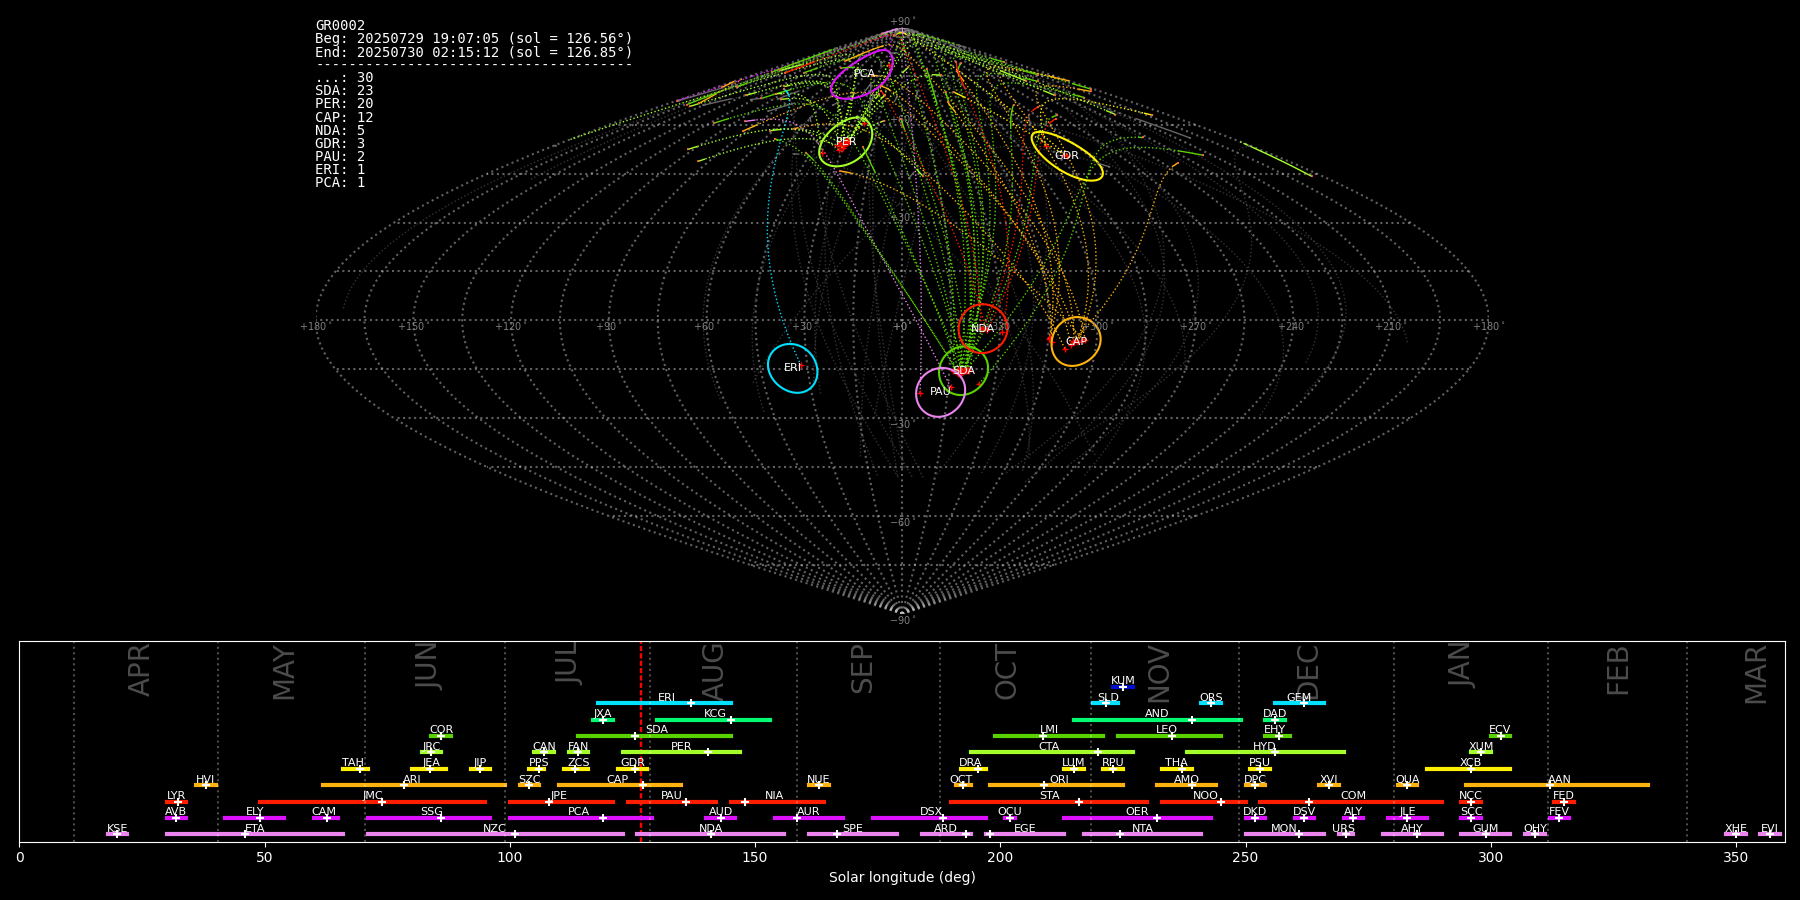Click the 'CAP: 12' count line
The width and height of the screenshot is (1800, 900).
[x=344, y=117]
